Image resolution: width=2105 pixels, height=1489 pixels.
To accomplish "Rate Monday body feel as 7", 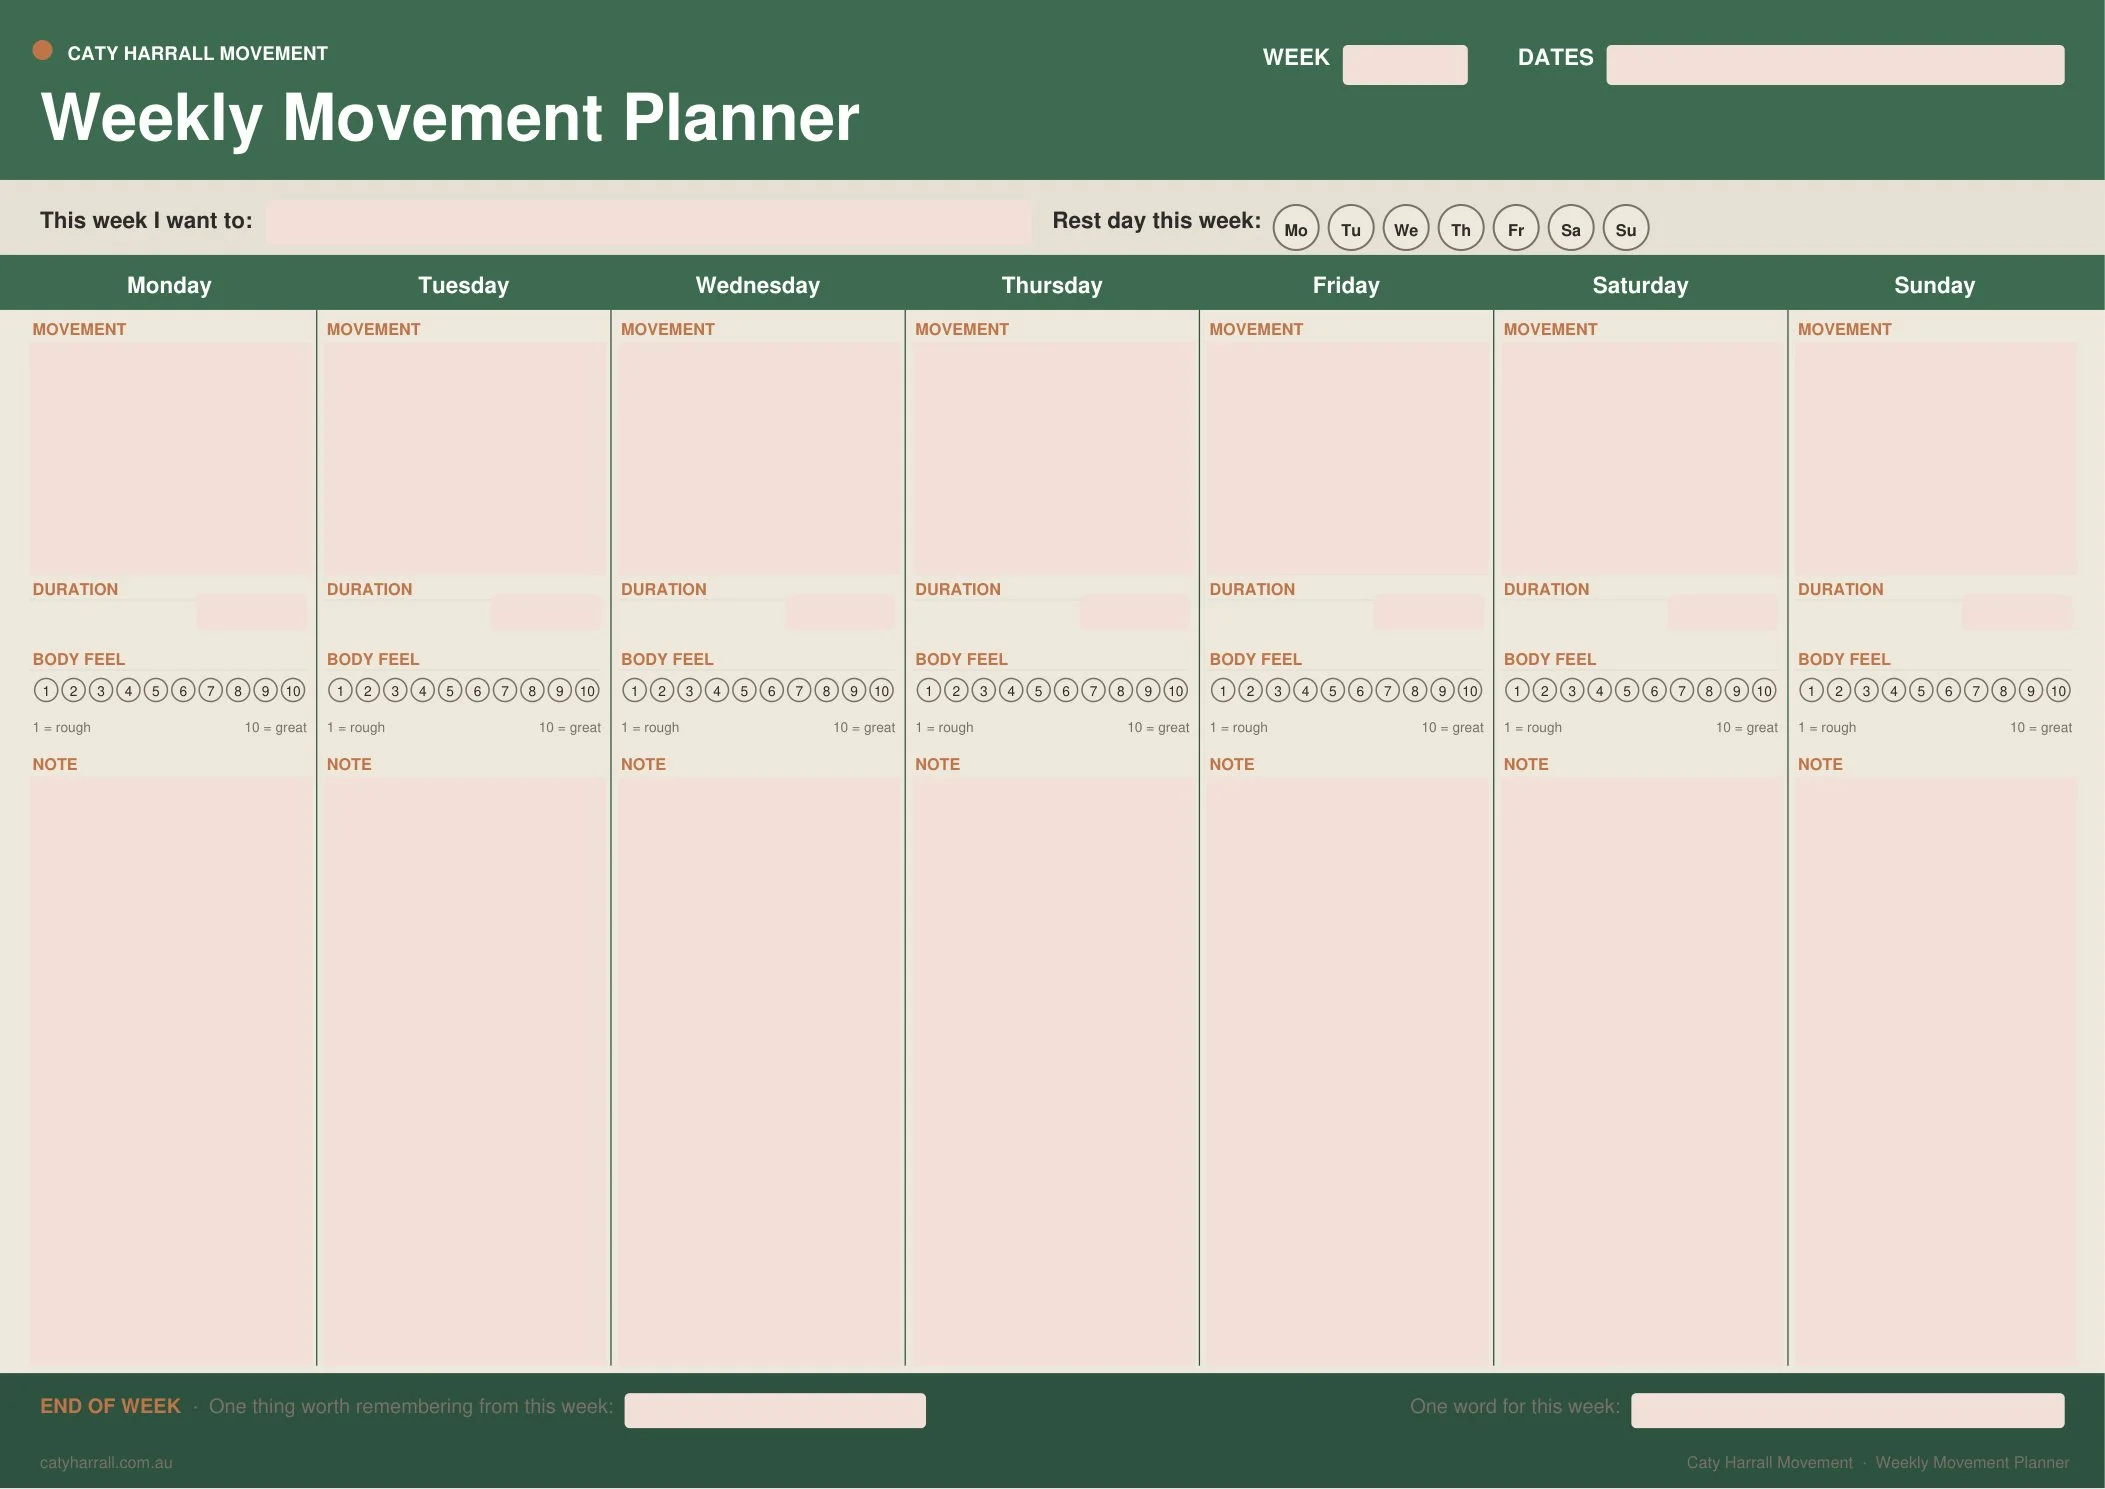I will 212,689.
